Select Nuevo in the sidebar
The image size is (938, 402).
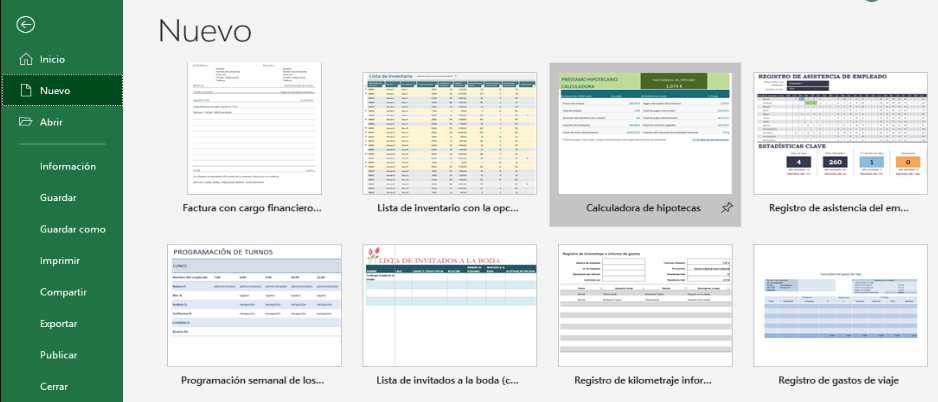coord(62,90)
